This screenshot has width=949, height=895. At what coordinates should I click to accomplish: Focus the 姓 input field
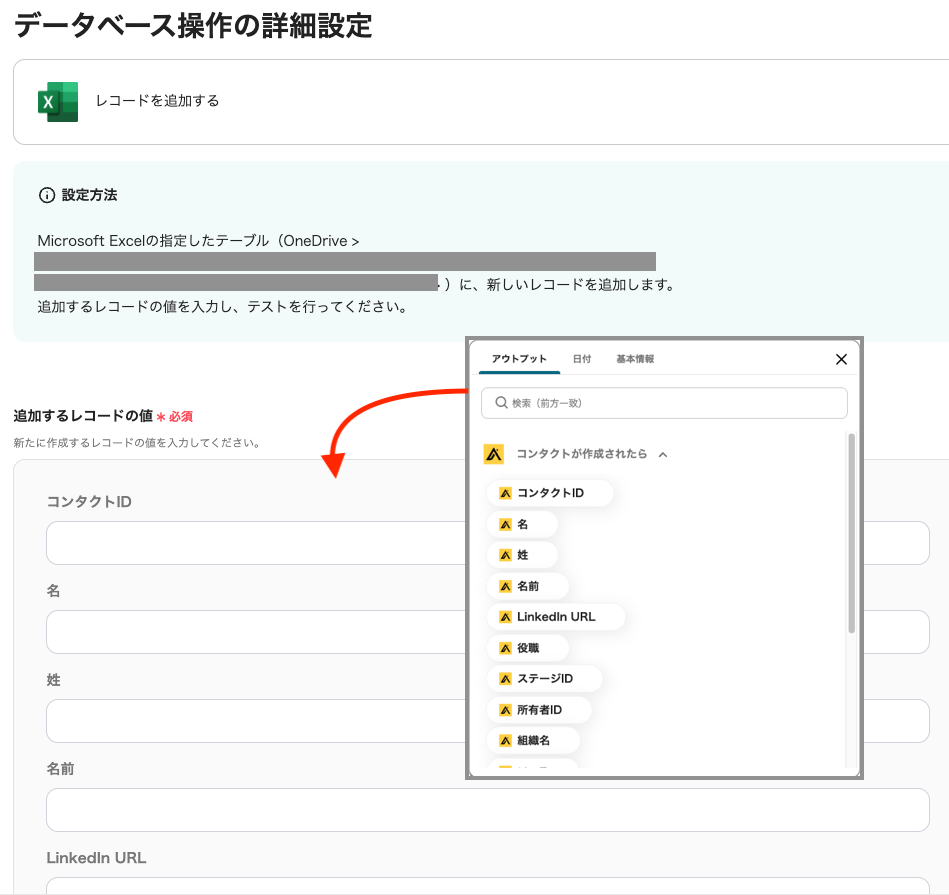(x=250, y=721)
